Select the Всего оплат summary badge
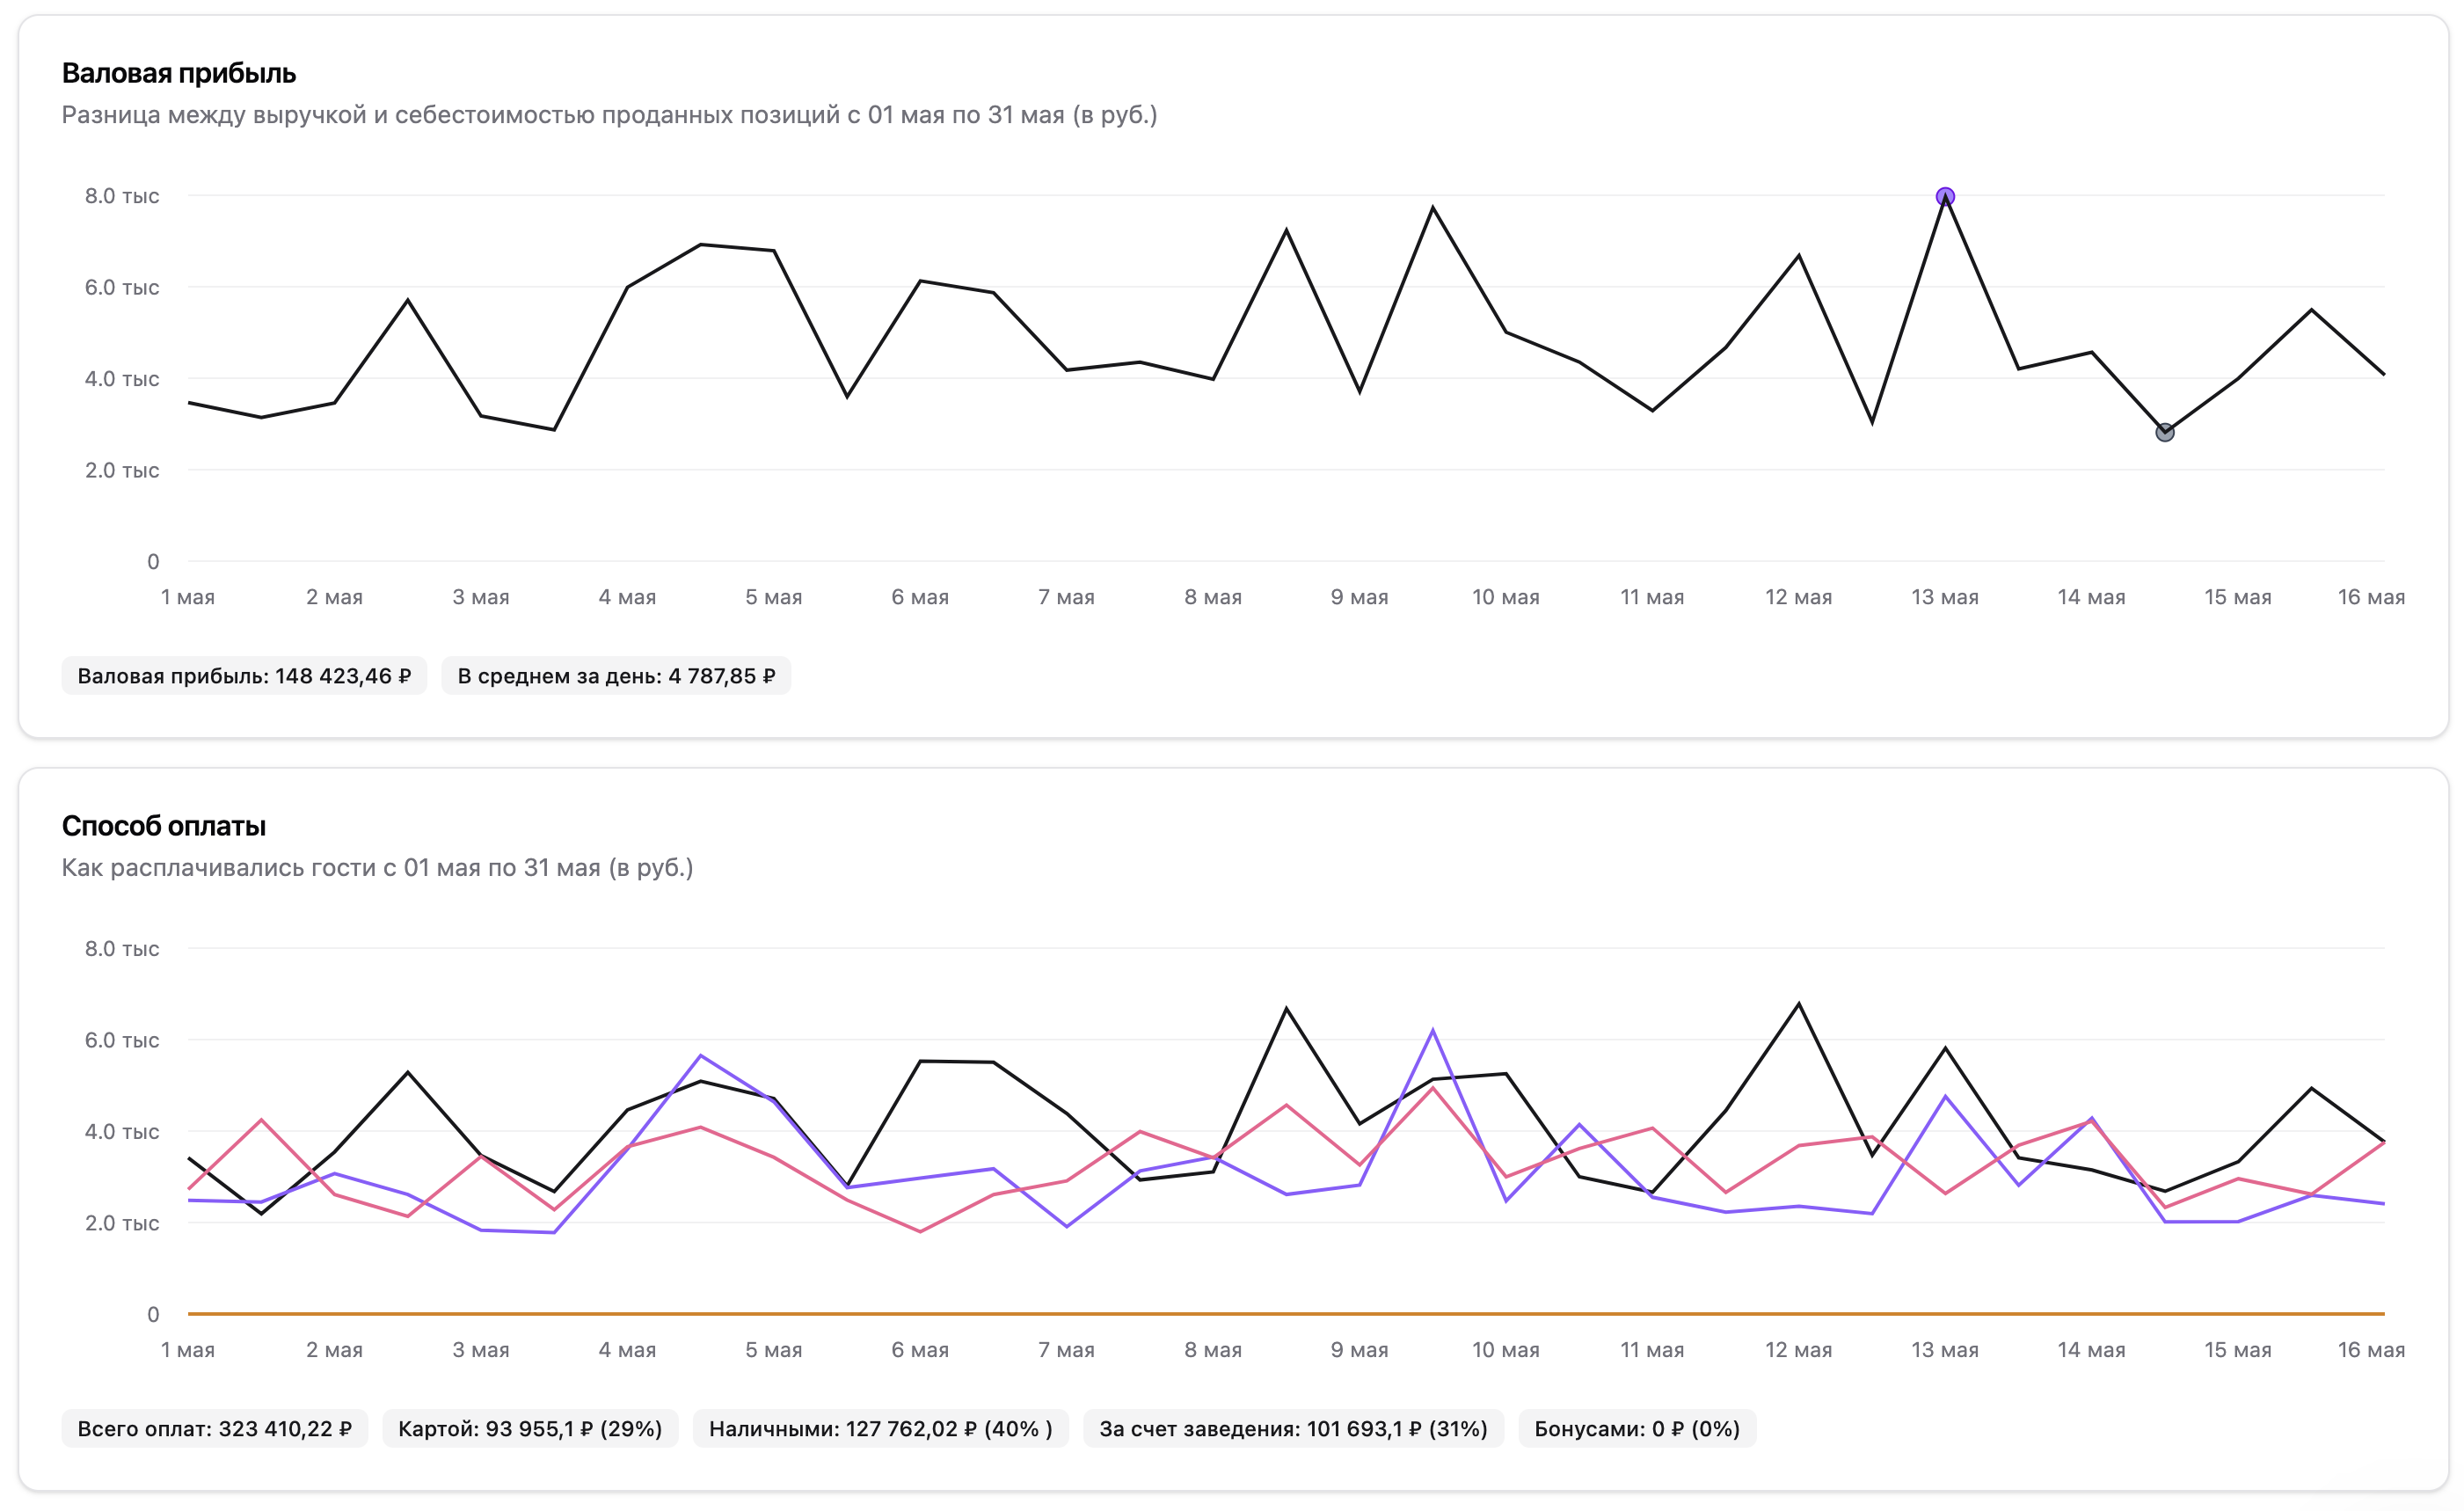The image size is (2464, 1511). (214, 1428)
